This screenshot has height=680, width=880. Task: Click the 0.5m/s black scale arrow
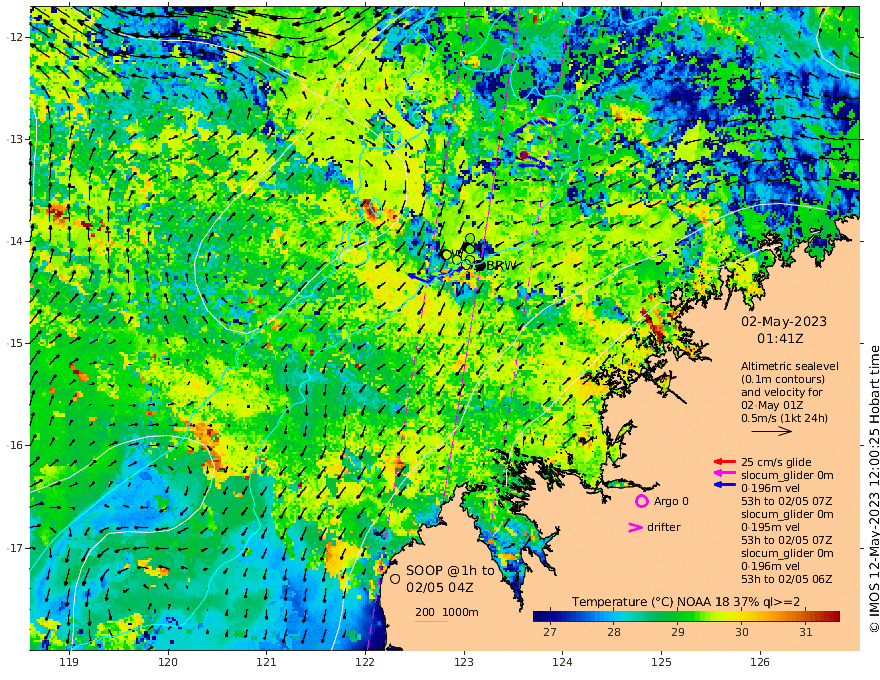pos(772,431)
